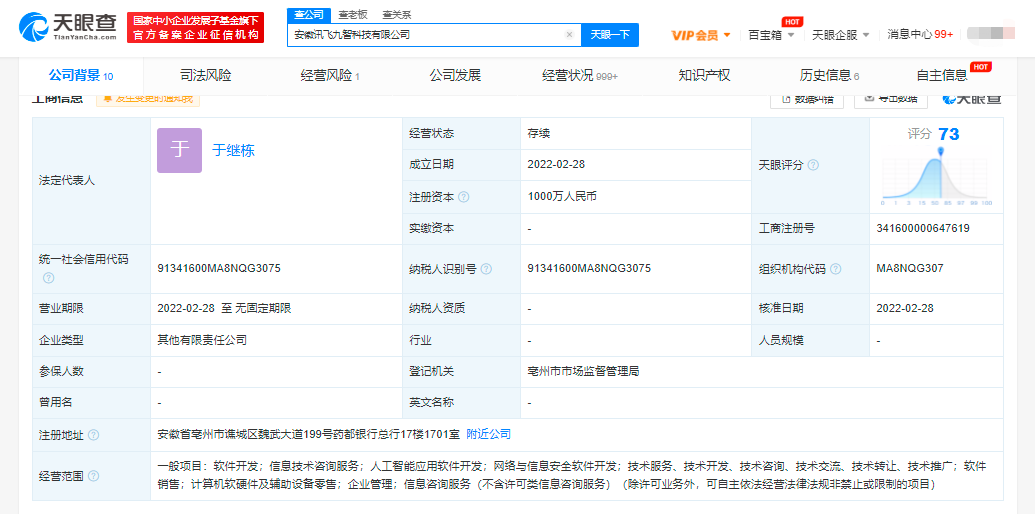Screen dimensions: 1035x514
Task: Switch to the 自主信息 tab
Action: tap(942, 76)
